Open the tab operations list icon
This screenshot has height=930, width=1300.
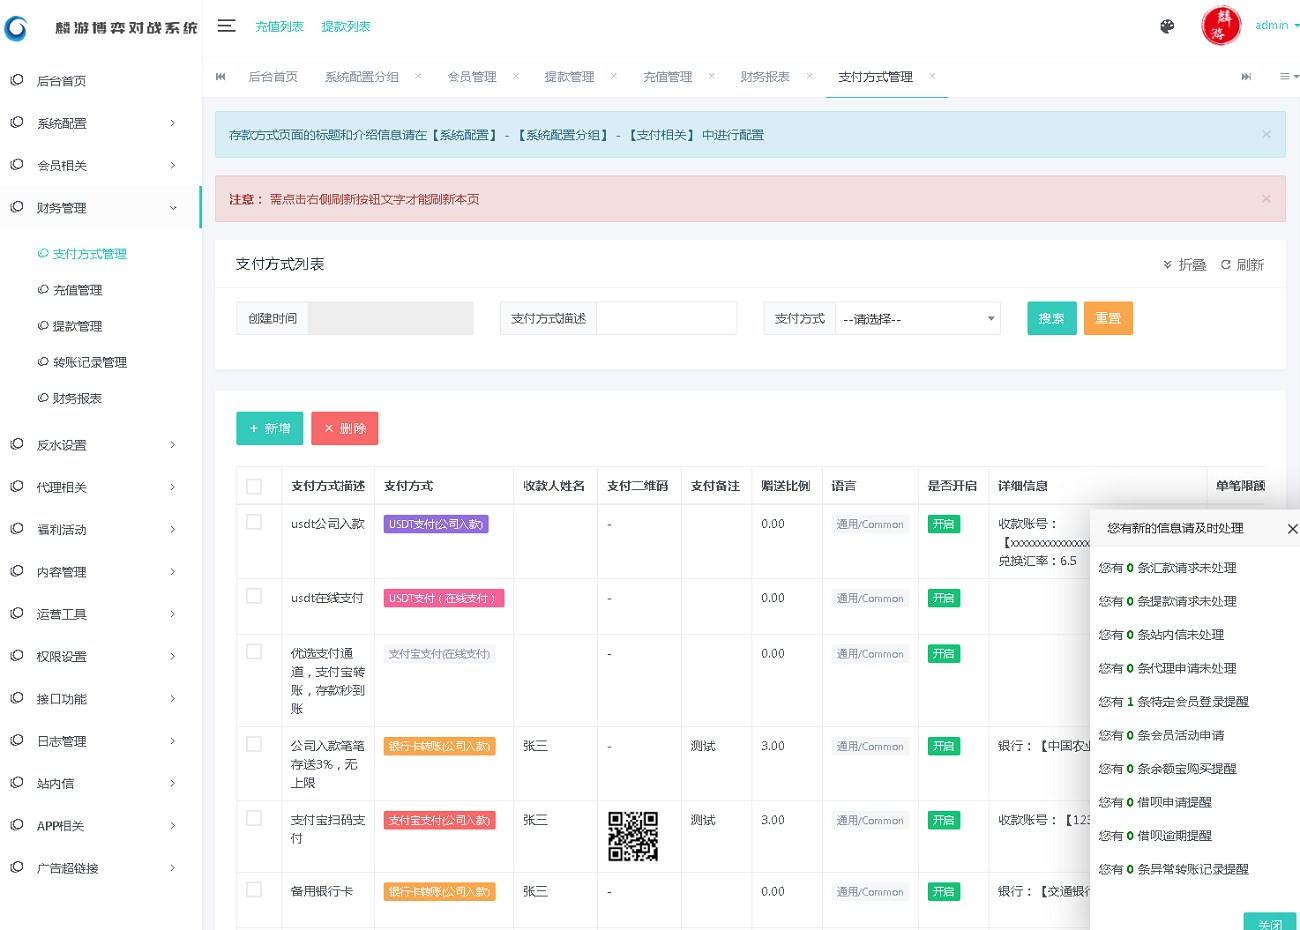point(1288,76)
